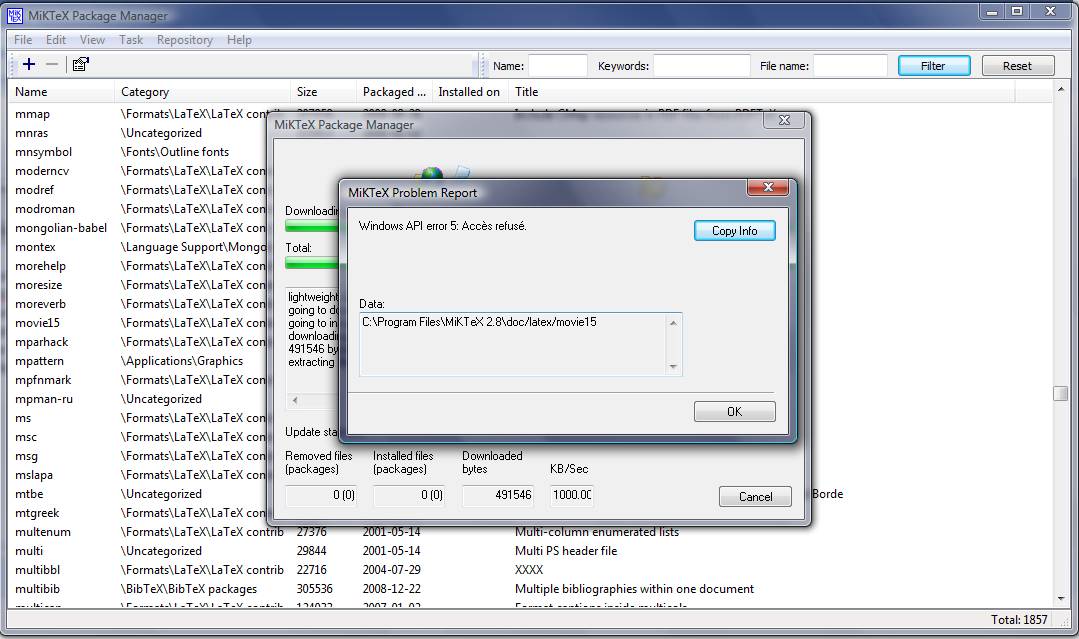Open the Repository menu

(x=184, y=40)
